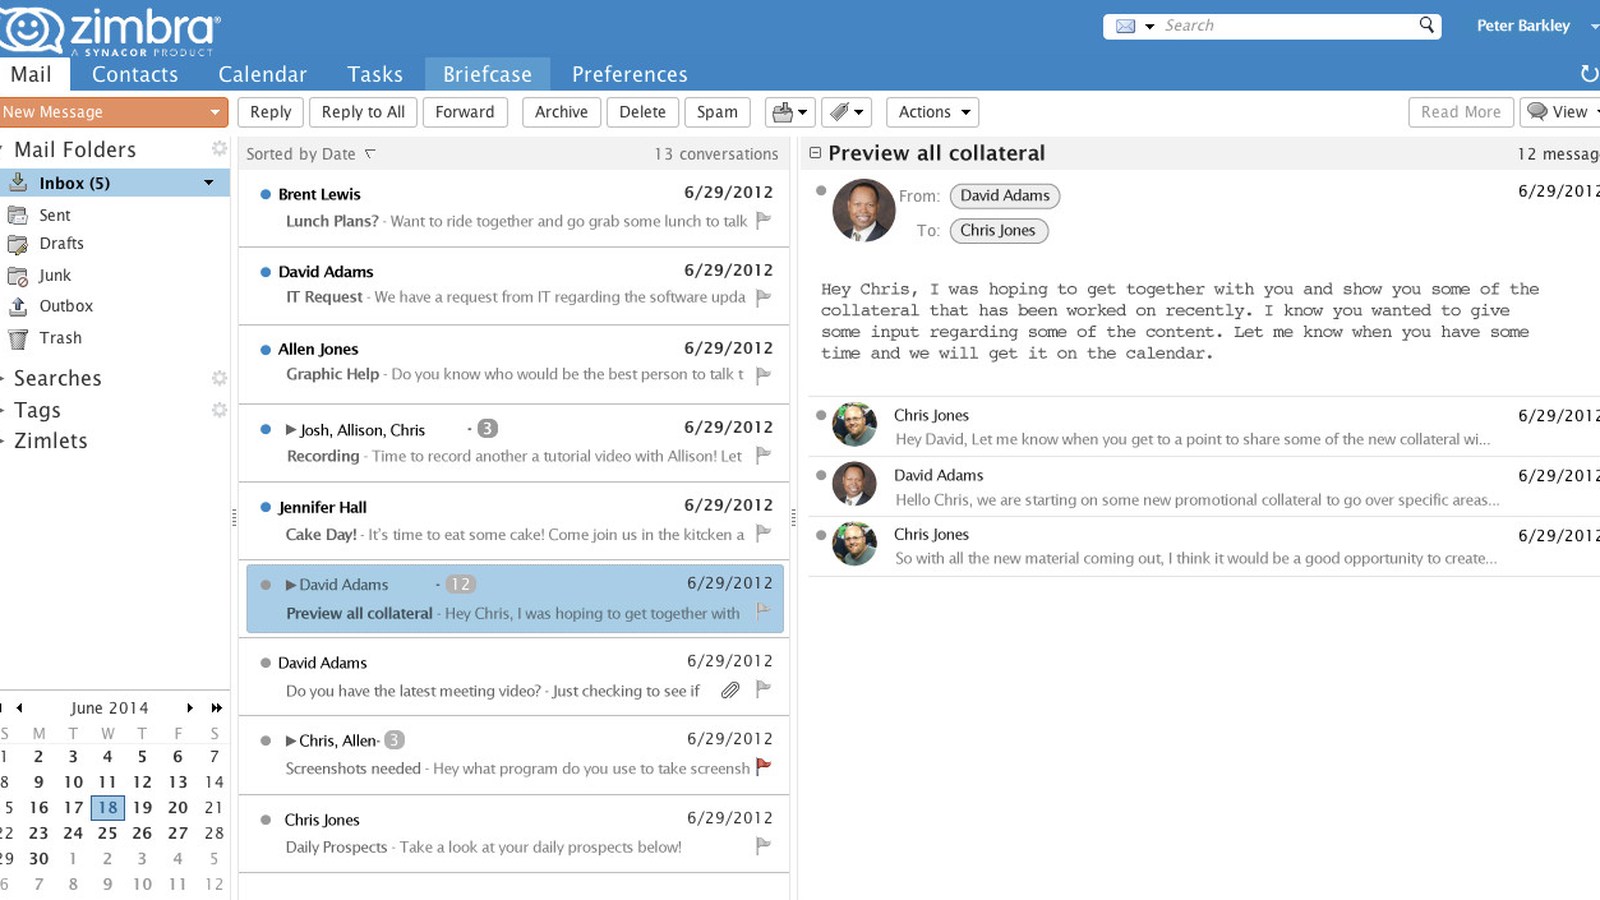Open the Trash folder

[60, 338]
